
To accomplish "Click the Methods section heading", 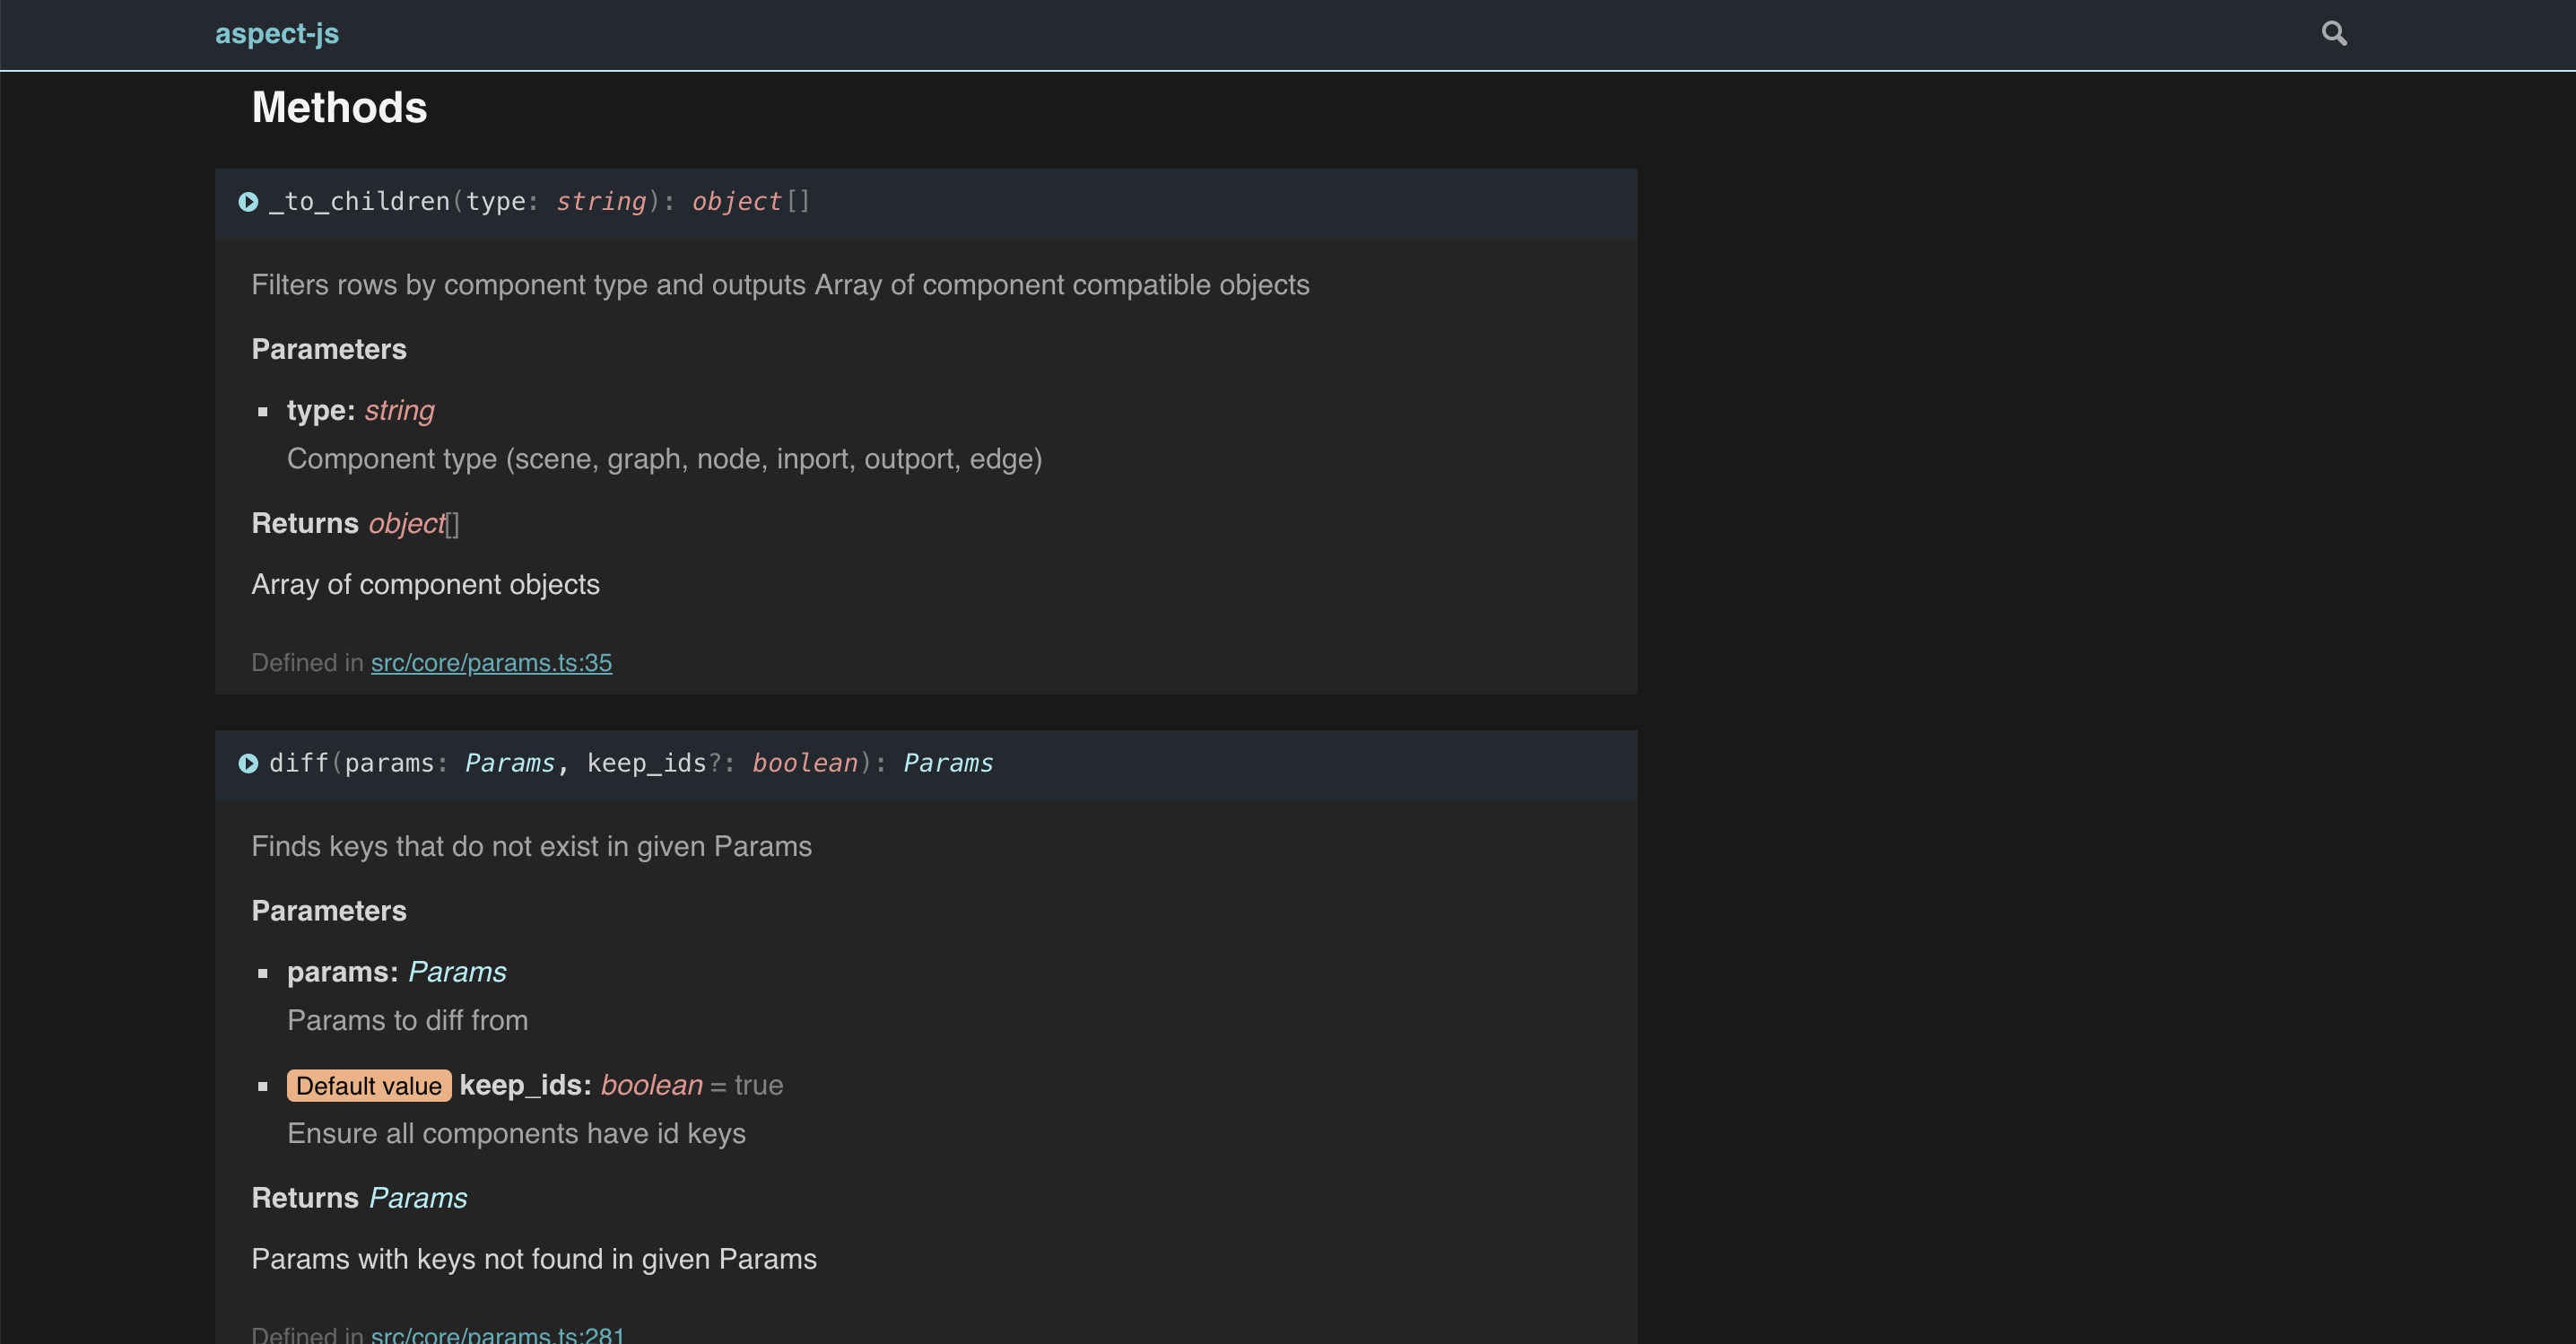I will 339,108.
